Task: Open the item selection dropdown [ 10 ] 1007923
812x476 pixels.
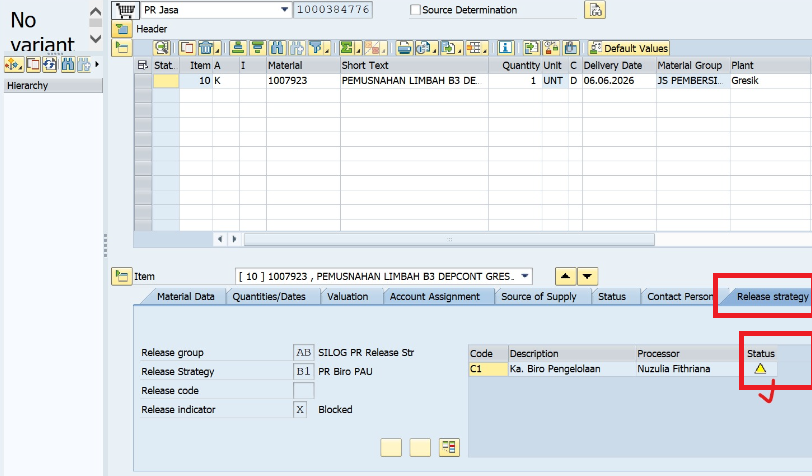Action: pos(525,276)
